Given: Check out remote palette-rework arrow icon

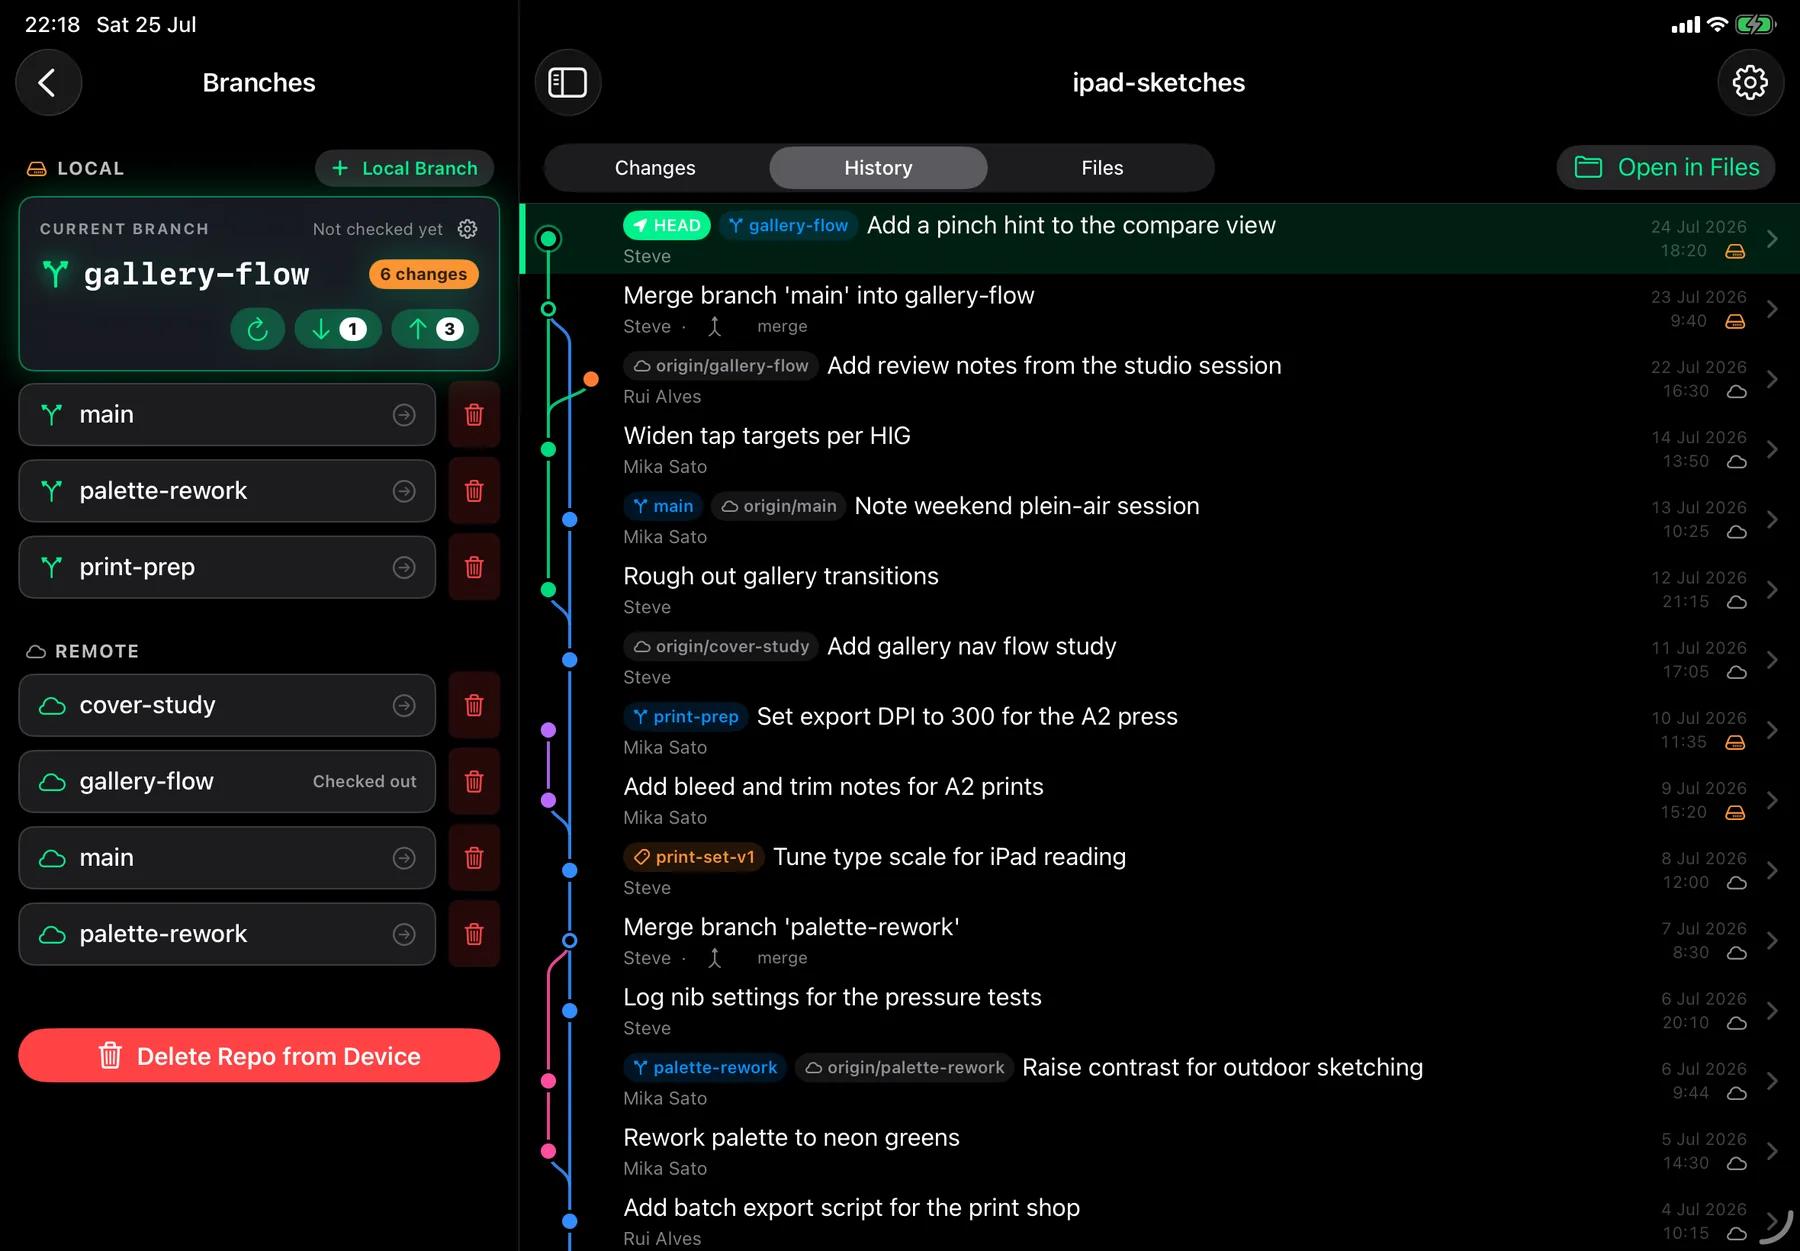Looking at the screenshot, I should pyautogui.click(x=404, y=934).
